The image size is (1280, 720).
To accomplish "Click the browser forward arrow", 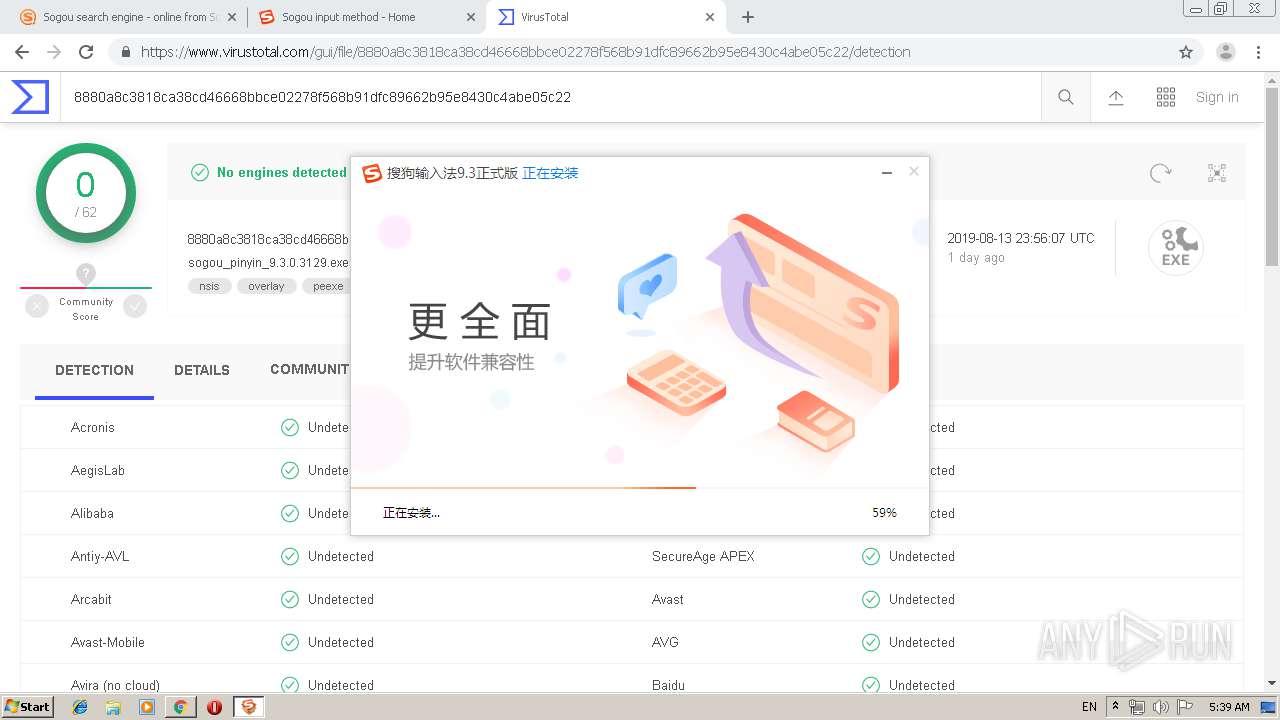I will (x=54, y=52).
